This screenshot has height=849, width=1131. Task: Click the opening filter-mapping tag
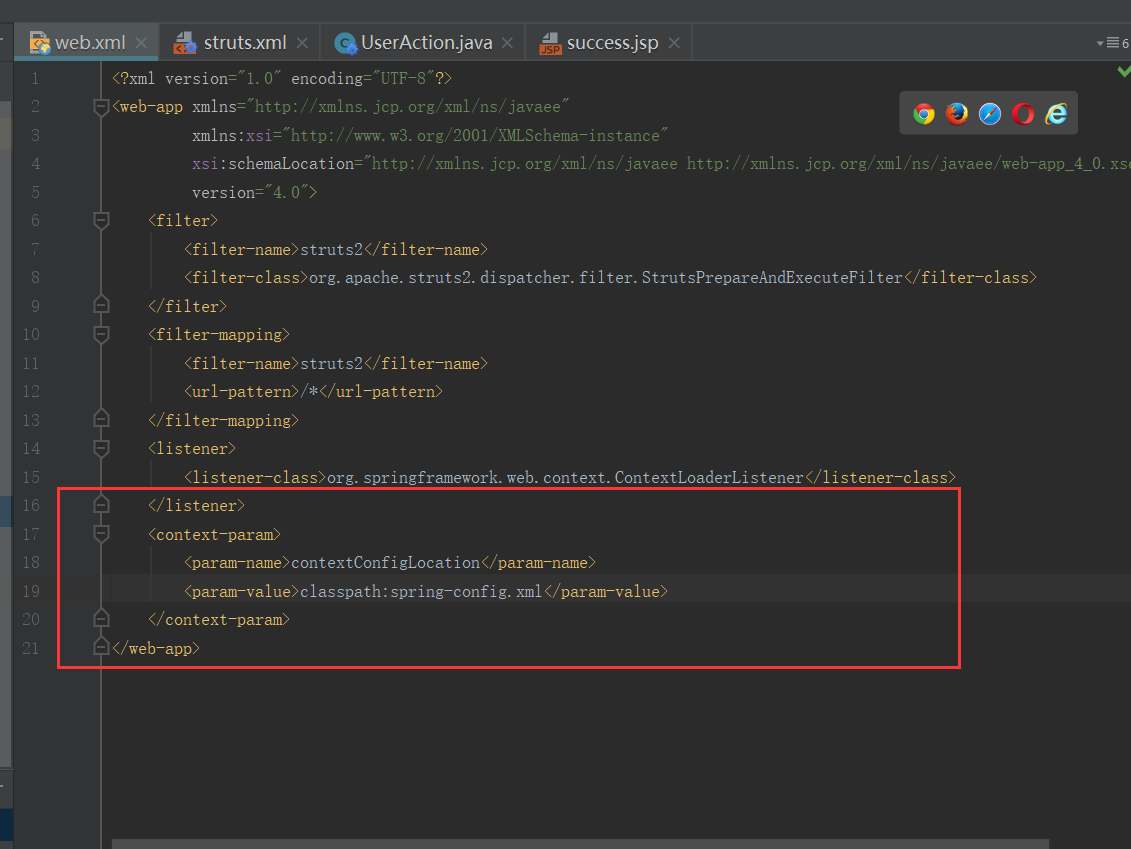tap(219, 335)
